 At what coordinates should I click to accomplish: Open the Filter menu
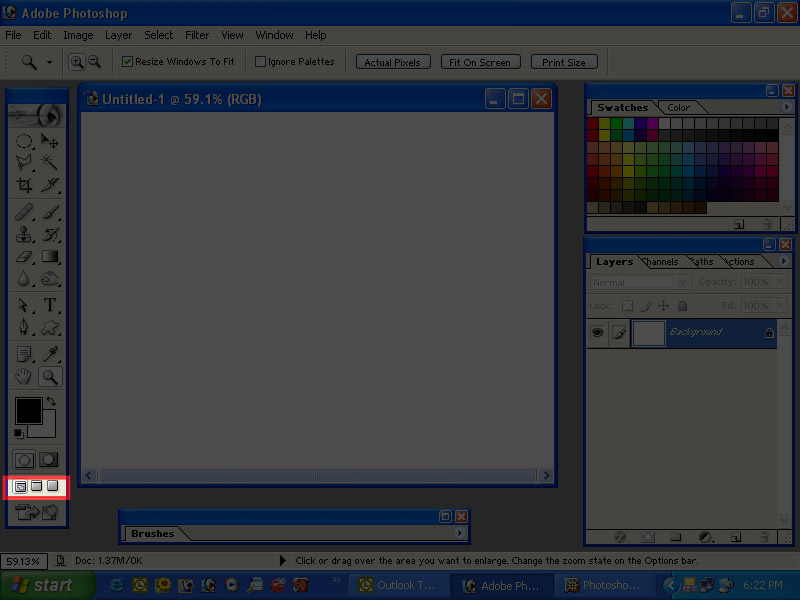point(197,35)
